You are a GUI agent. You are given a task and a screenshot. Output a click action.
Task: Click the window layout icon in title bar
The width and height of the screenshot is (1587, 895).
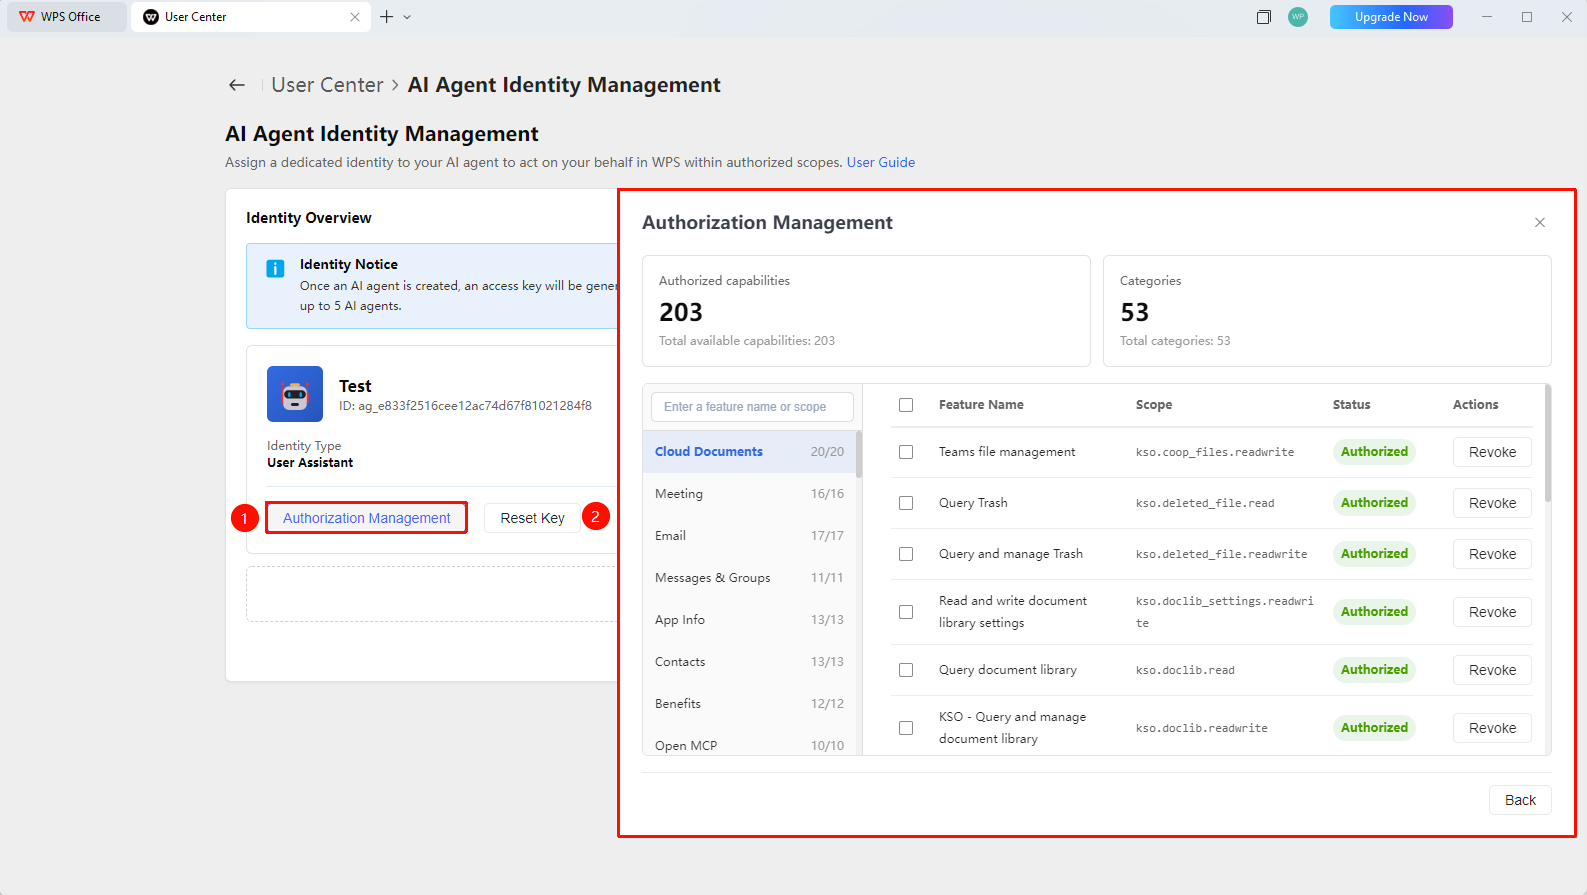coord(1264,17)
